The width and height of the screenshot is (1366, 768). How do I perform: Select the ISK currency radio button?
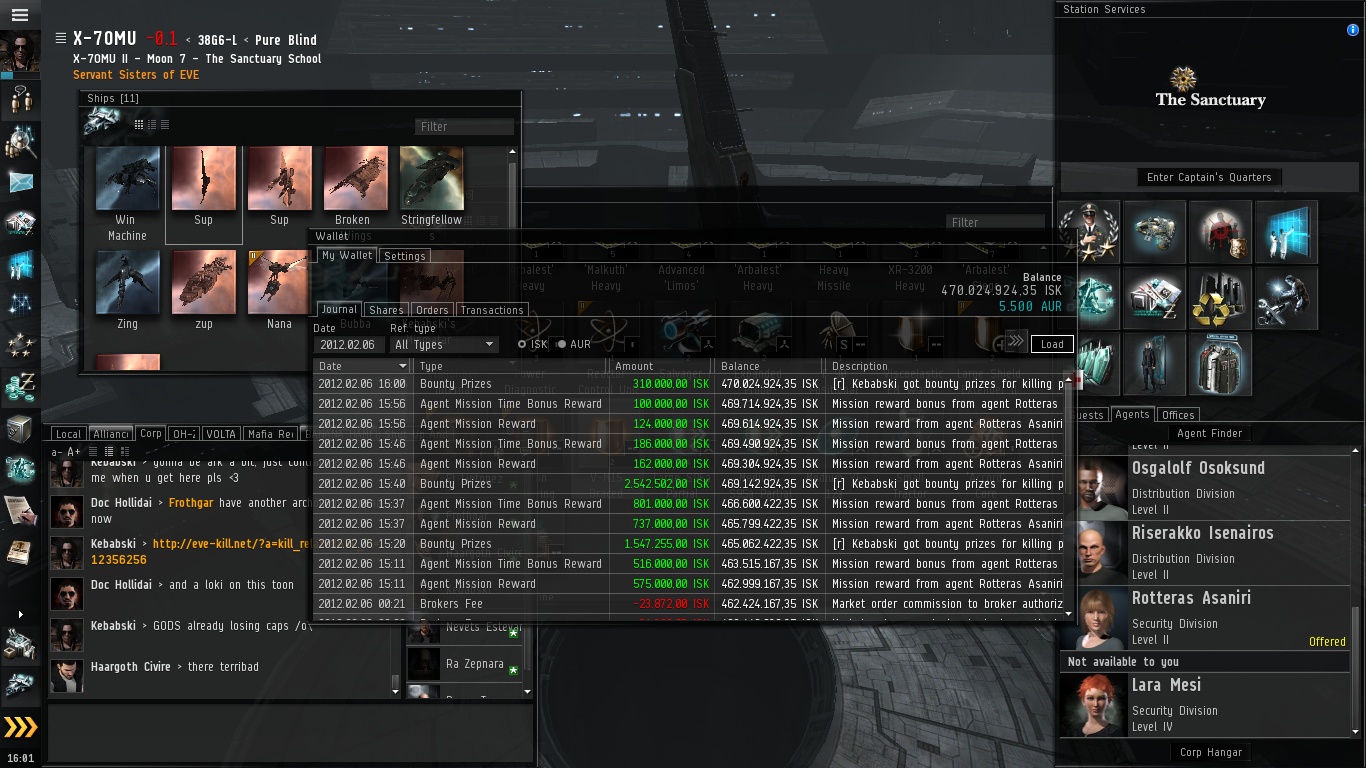(x=522, y=344)
